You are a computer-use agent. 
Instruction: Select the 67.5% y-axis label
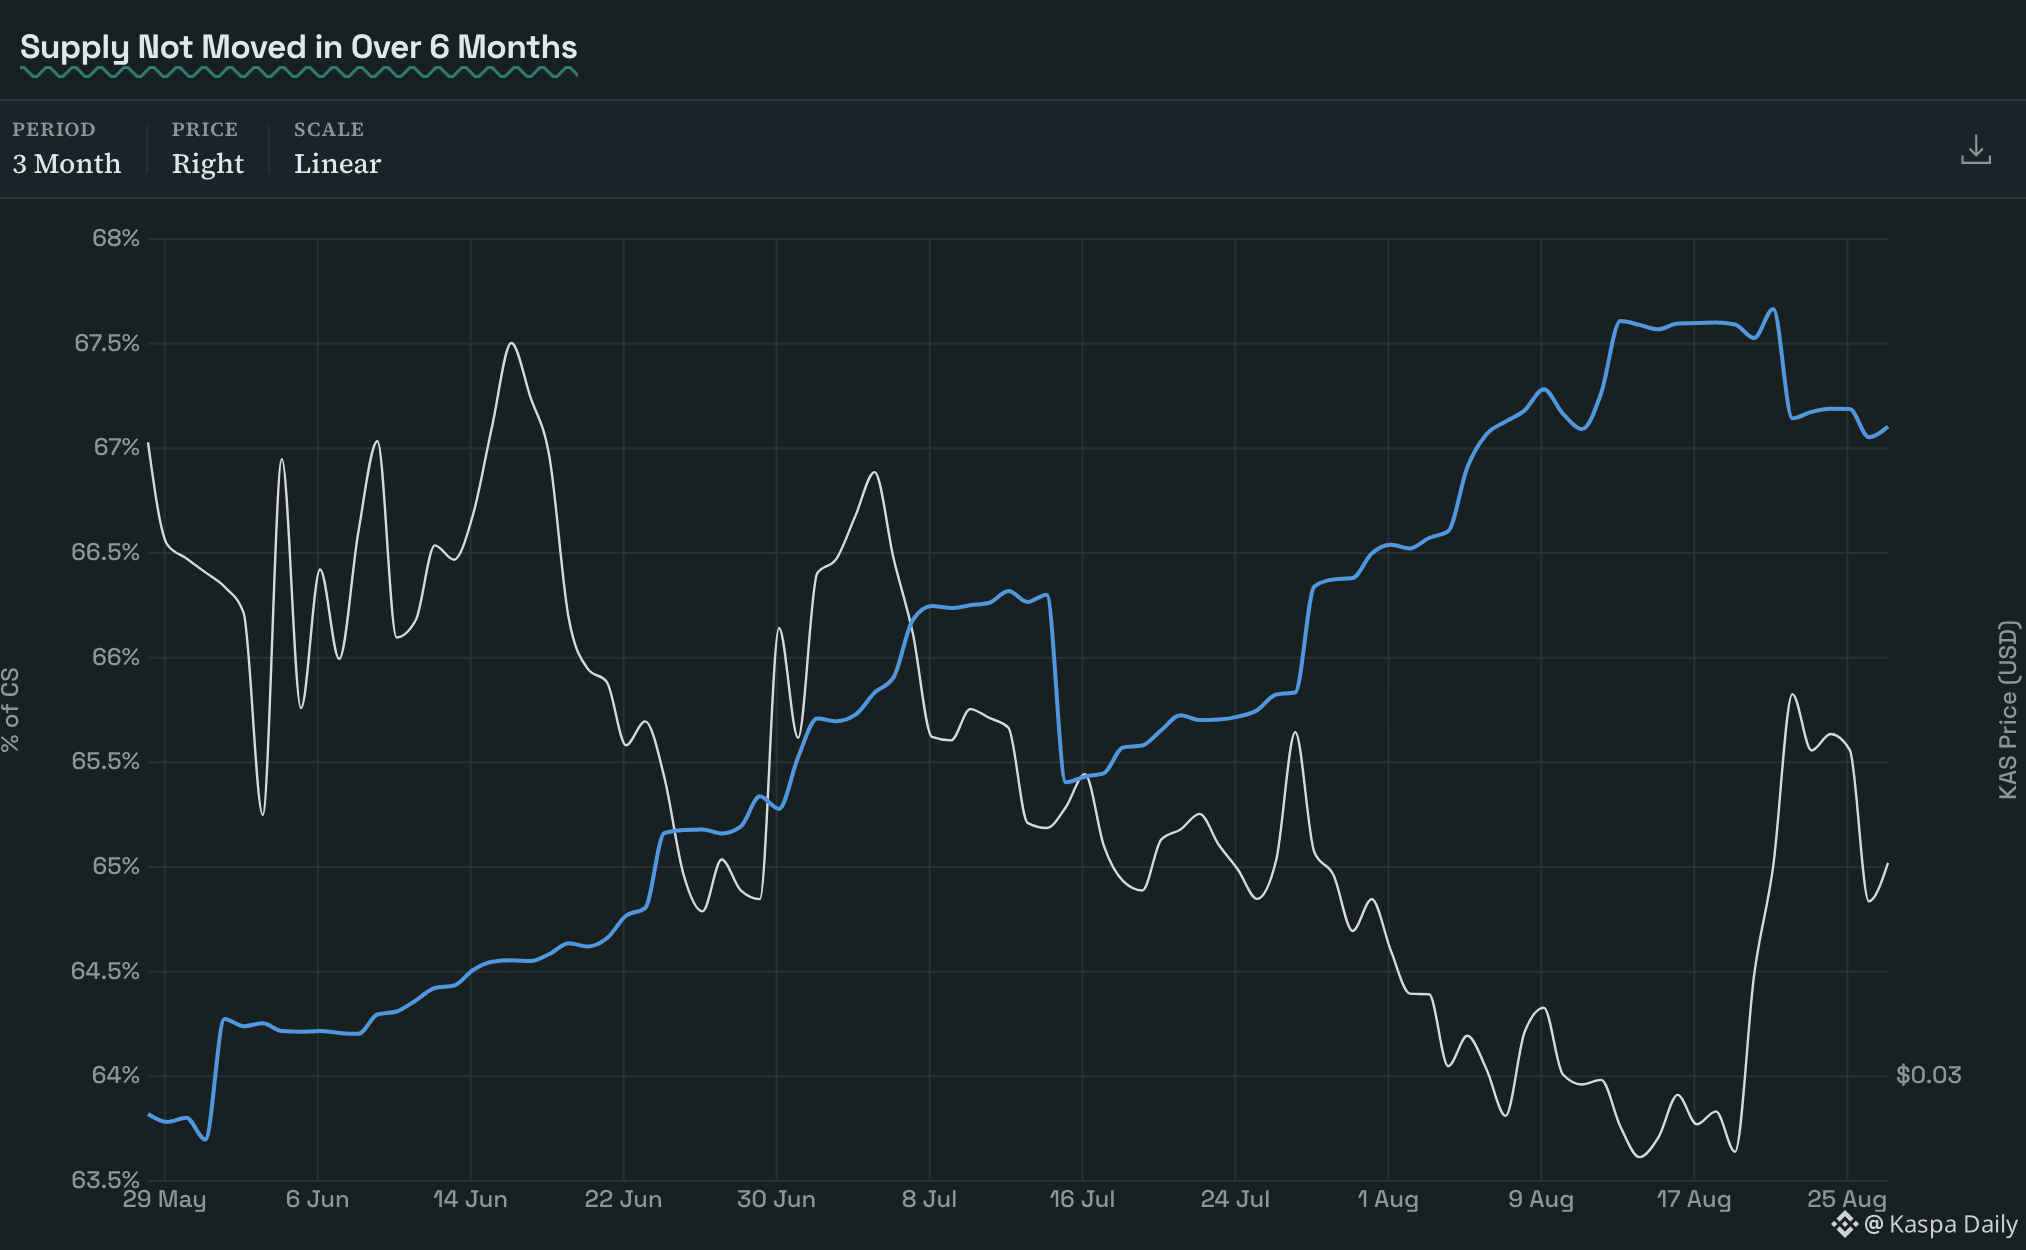[107, 343]
